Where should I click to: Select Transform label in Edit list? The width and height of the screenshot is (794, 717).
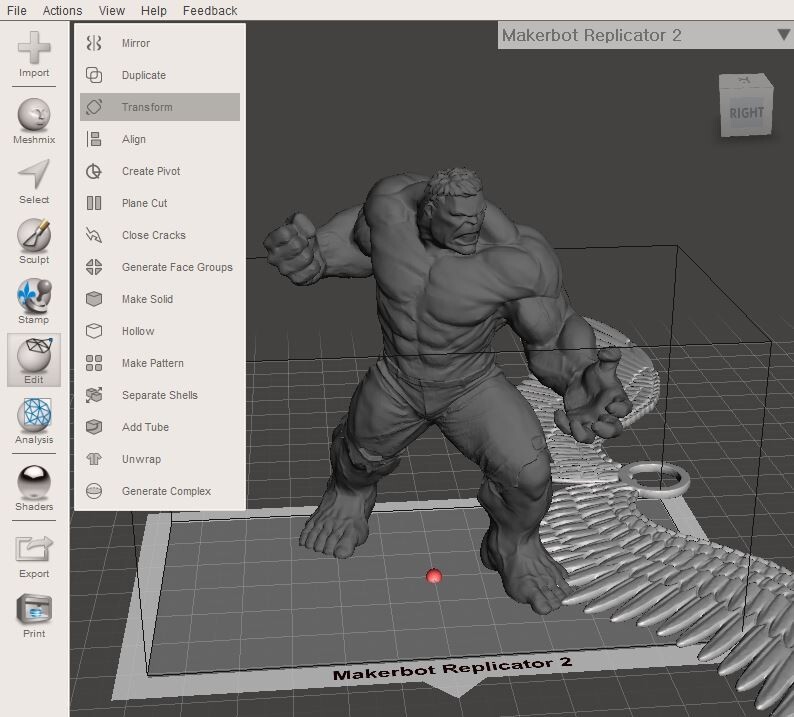pos(147,107)
